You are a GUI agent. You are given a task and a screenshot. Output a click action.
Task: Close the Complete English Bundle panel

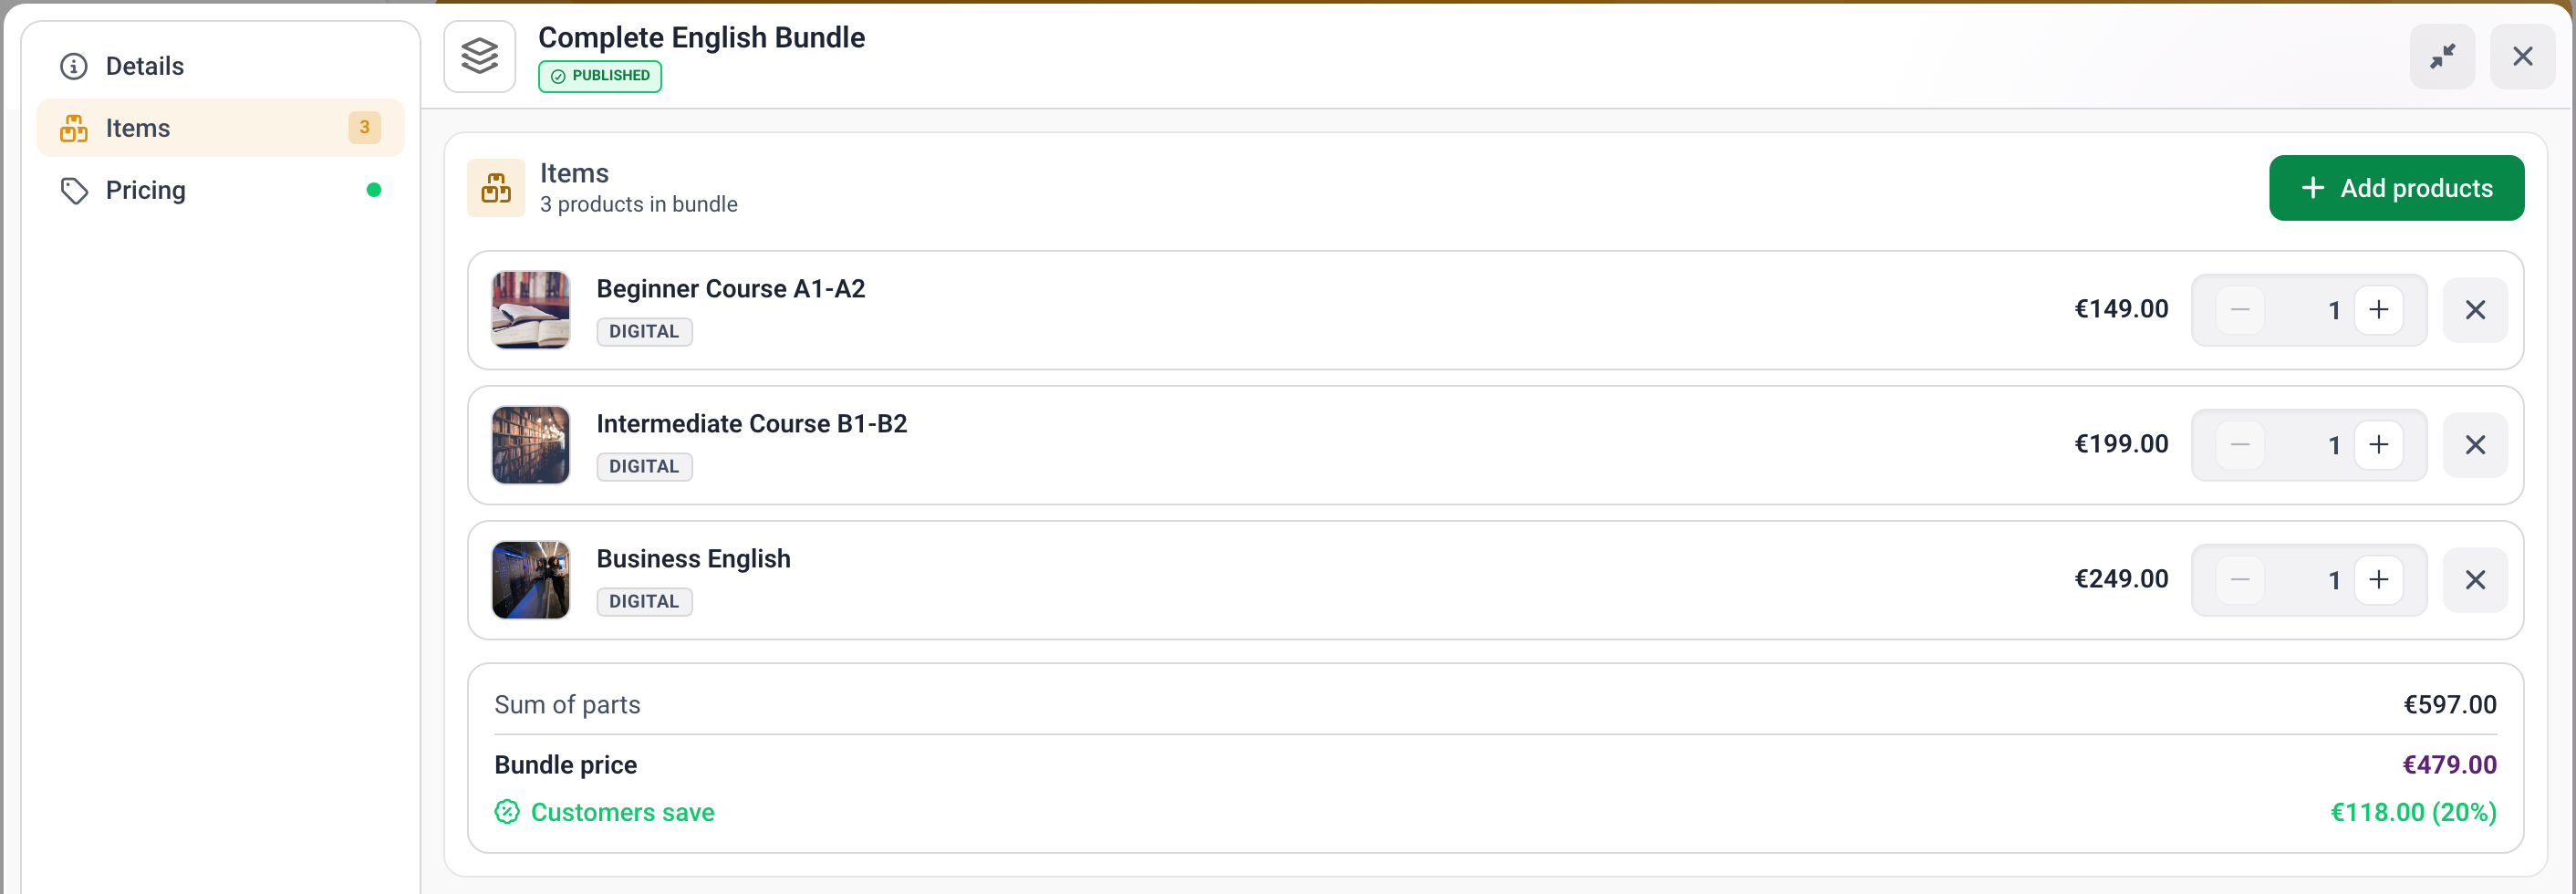(x=2522, y=57)
